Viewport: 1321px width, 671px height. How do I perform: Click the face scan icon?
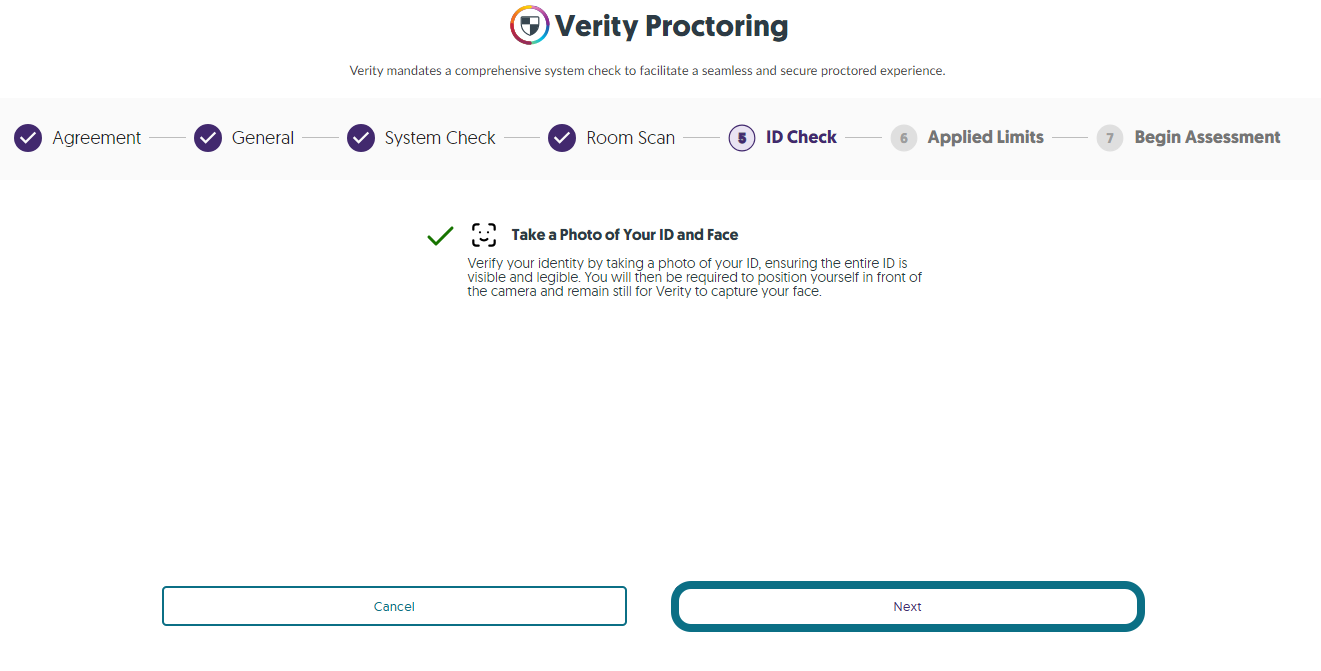484,235
